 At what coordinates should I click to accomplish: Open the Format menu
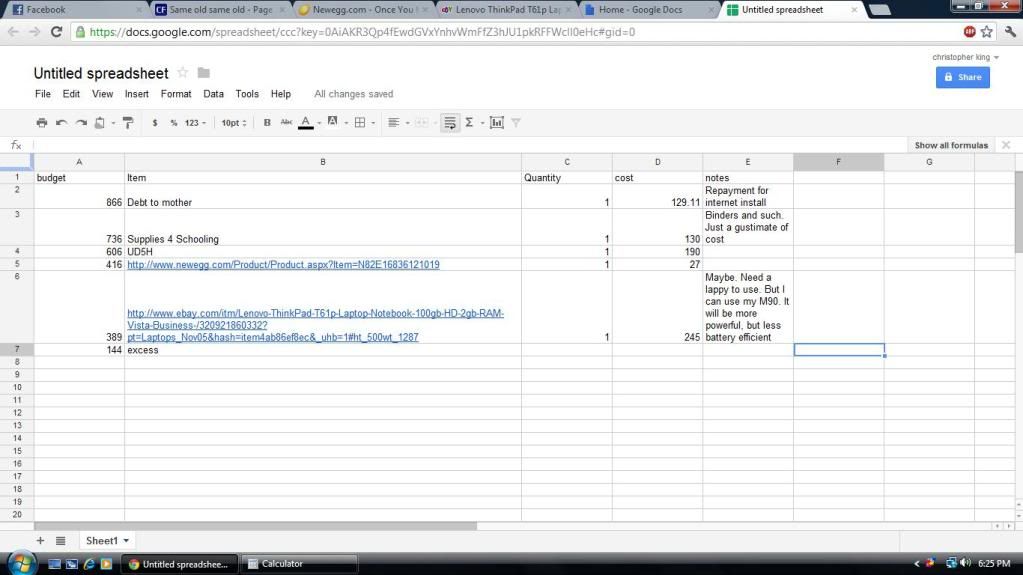[x=176, y=94]
